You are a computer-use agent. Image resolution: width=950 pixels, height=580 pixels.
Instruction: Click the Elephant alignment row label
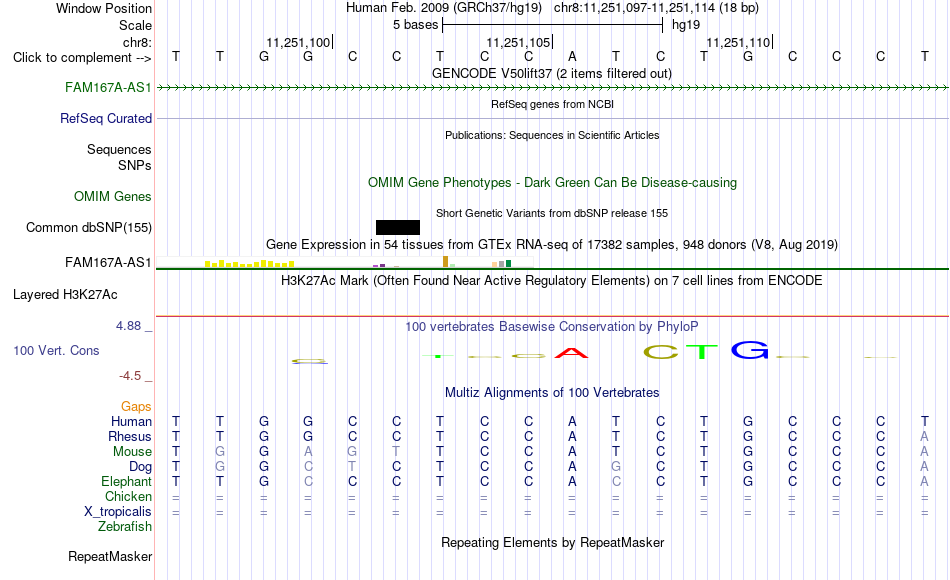(126, 482)
